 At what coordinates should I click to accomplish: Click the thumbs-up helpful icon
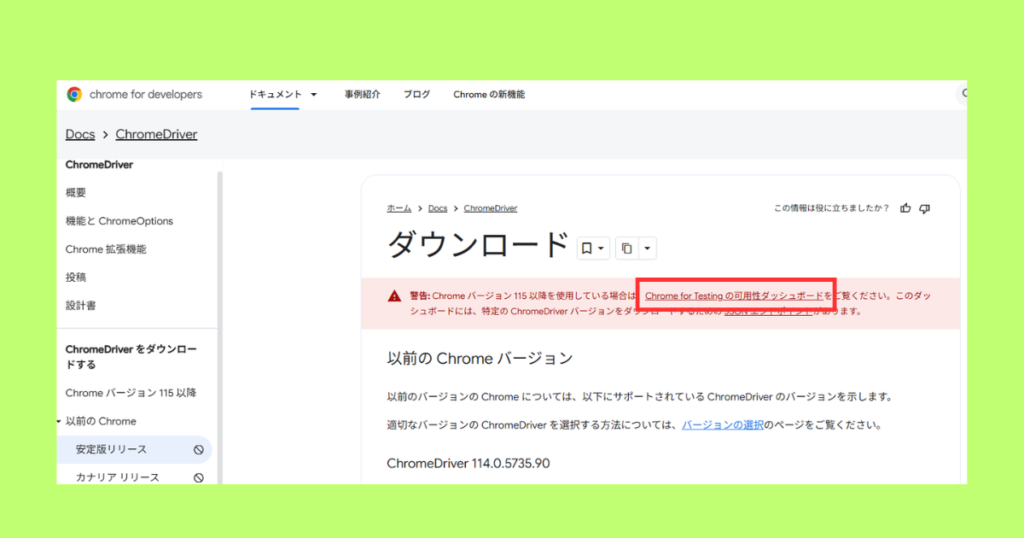906,208
